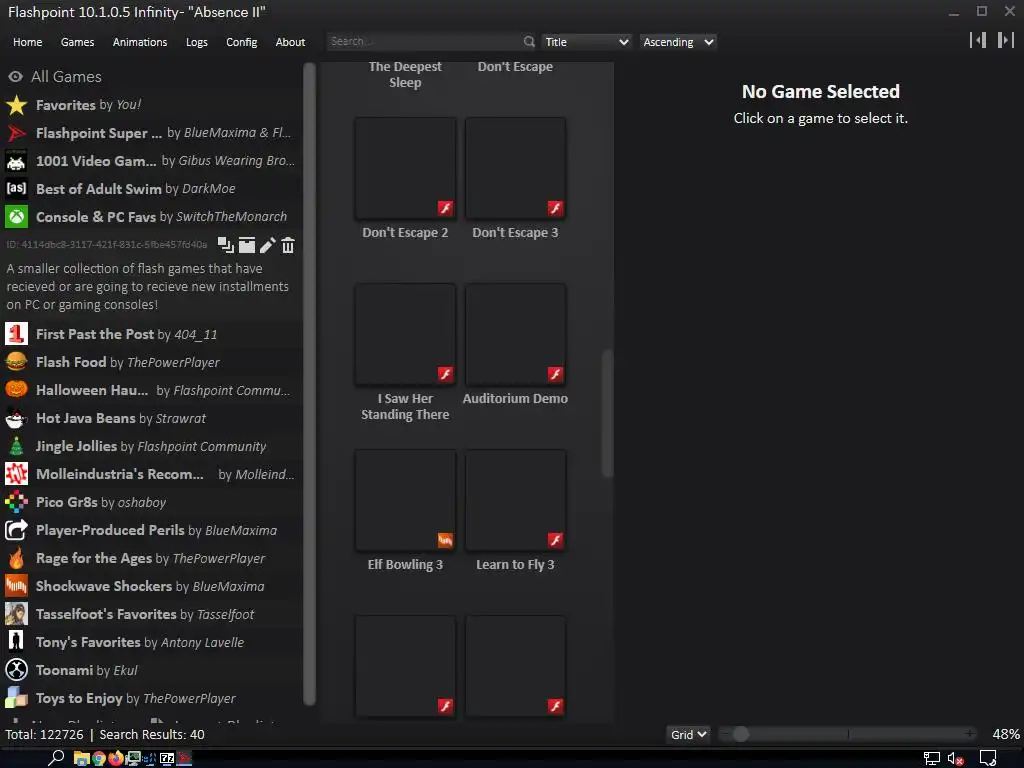Click the Favorites star icon
Image resolution: width=1024 pixels, height=768 pixels.
point(16,105)
